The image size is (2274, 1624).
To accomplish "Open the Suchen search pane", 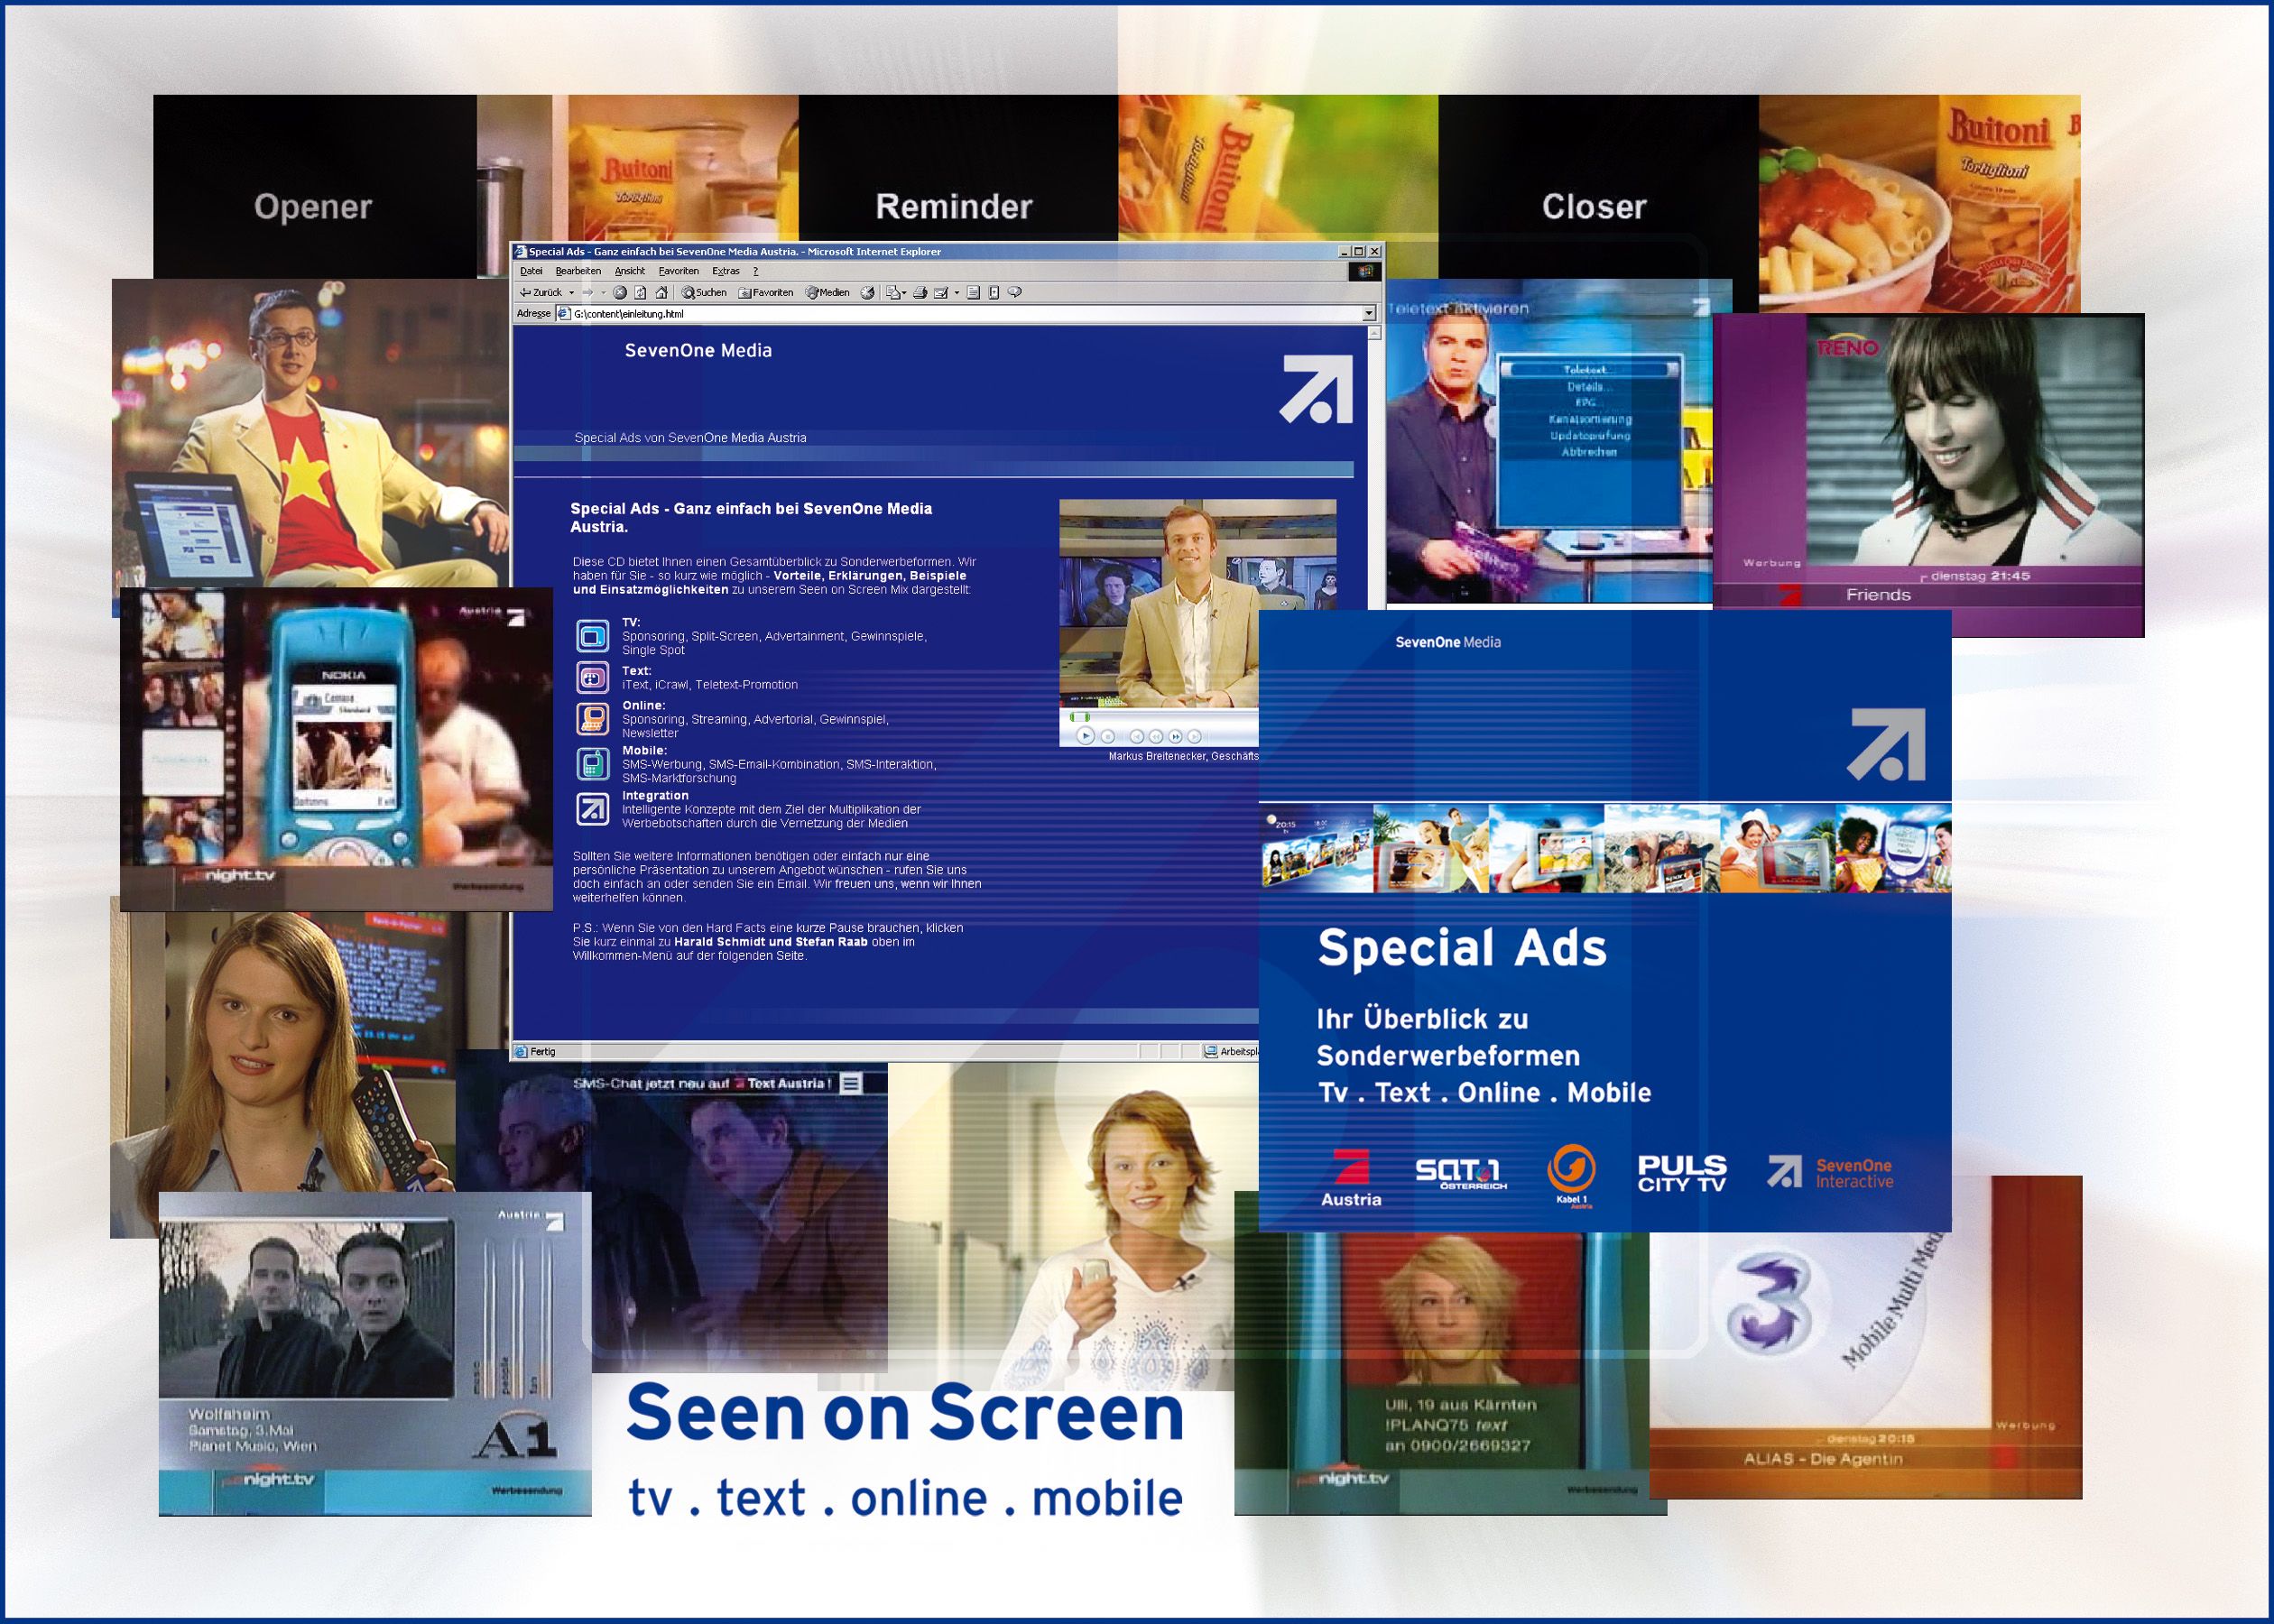I will pyautogui.click(x=704, y=292).
